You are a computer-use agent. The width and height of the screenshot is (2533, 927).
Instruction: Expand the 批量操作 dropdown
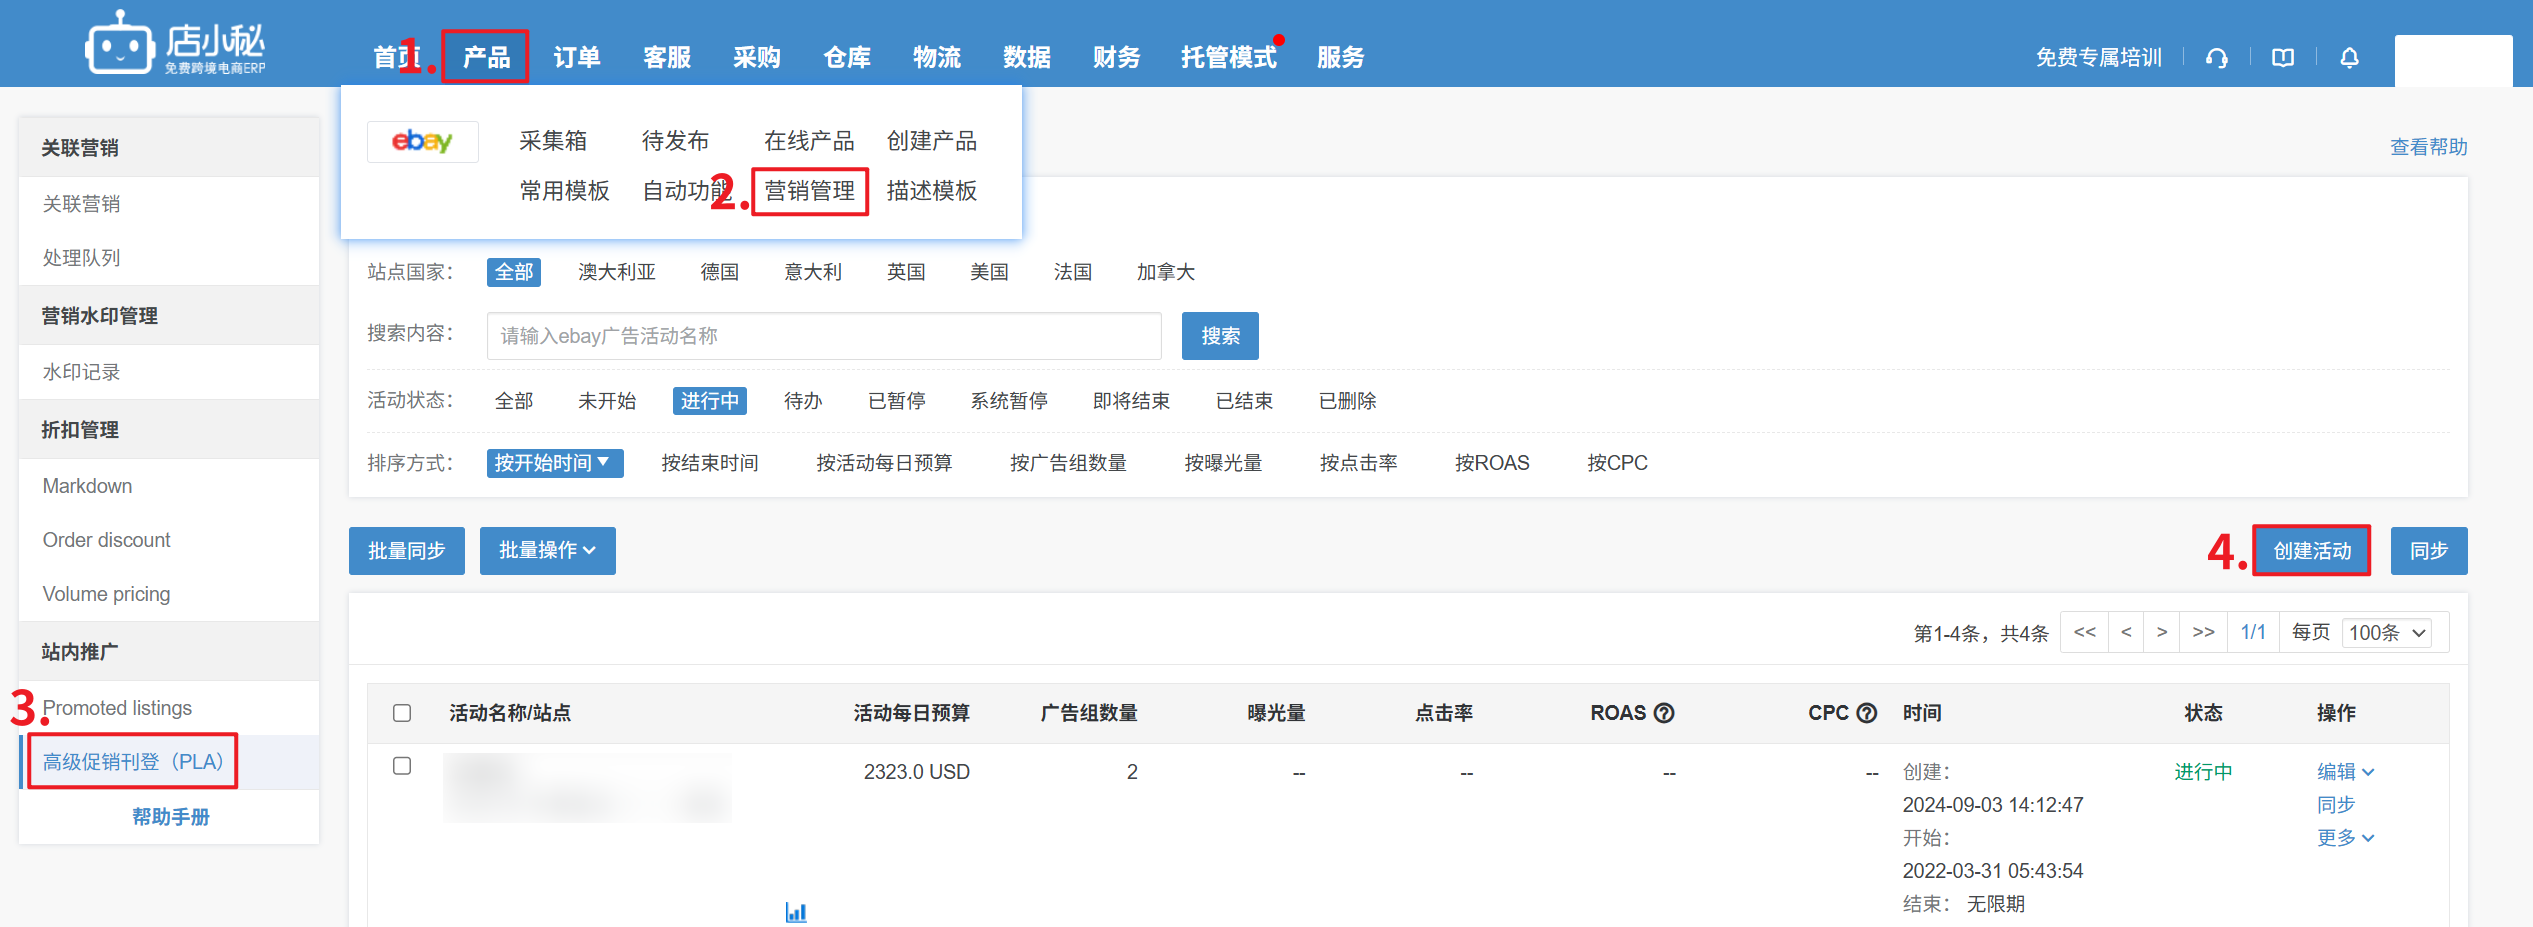click(547, 551)
